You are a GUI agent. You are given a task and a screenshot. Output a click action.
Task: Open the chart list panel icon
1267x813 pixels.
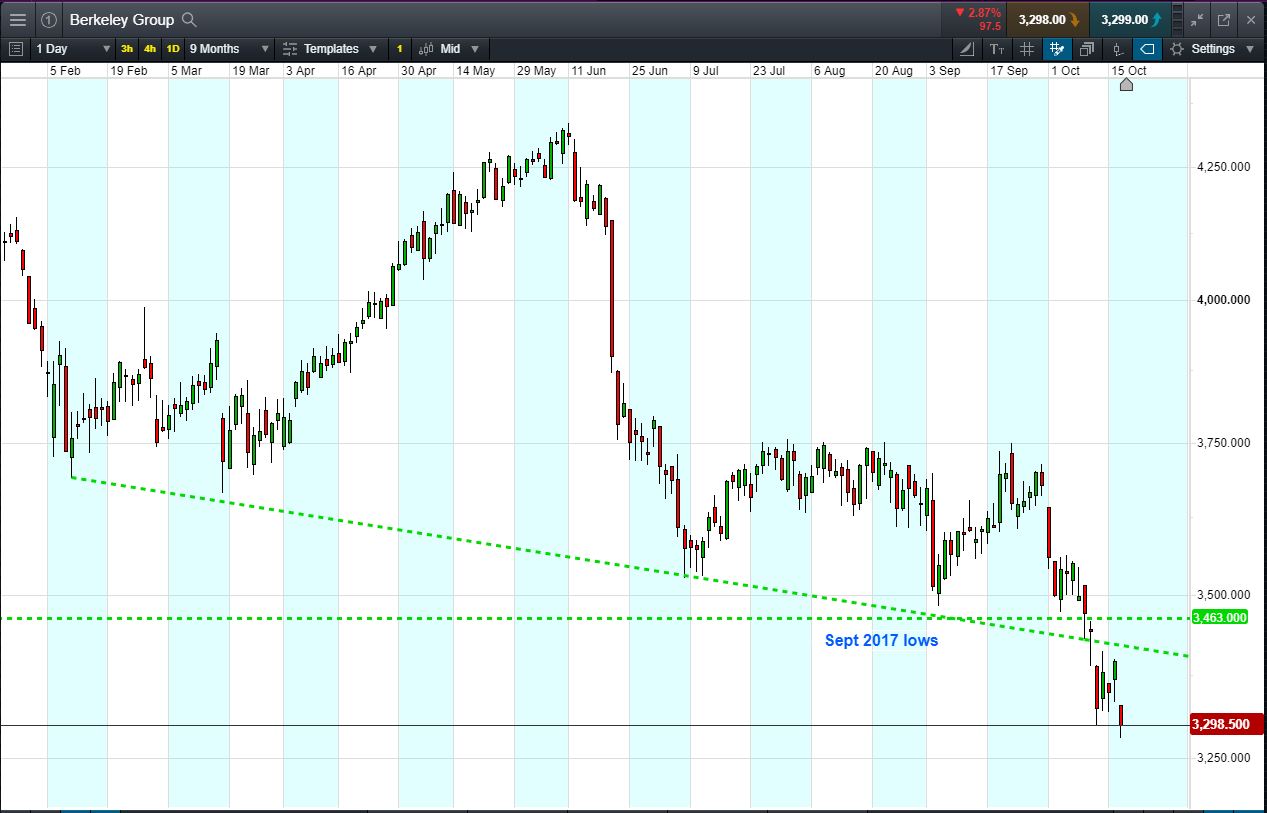[15, 48]
